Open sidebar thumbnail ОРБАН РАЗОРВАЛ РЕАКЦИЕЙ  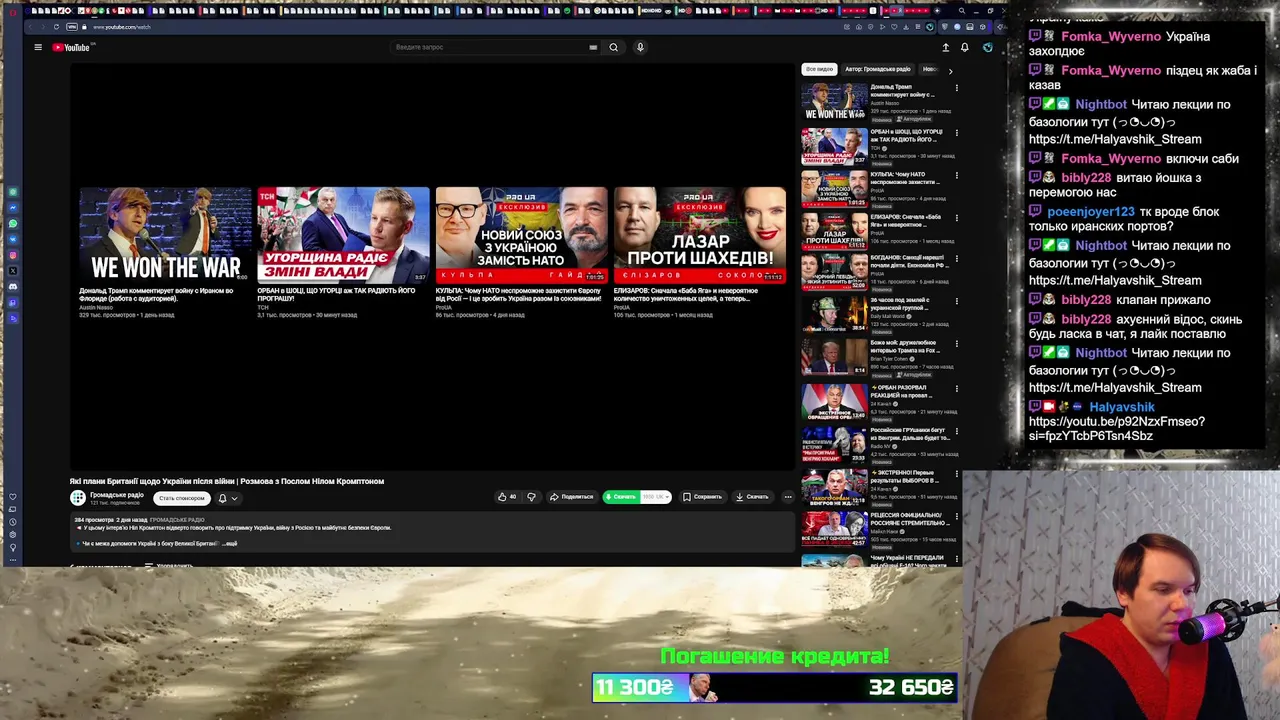tap(834, 401)
